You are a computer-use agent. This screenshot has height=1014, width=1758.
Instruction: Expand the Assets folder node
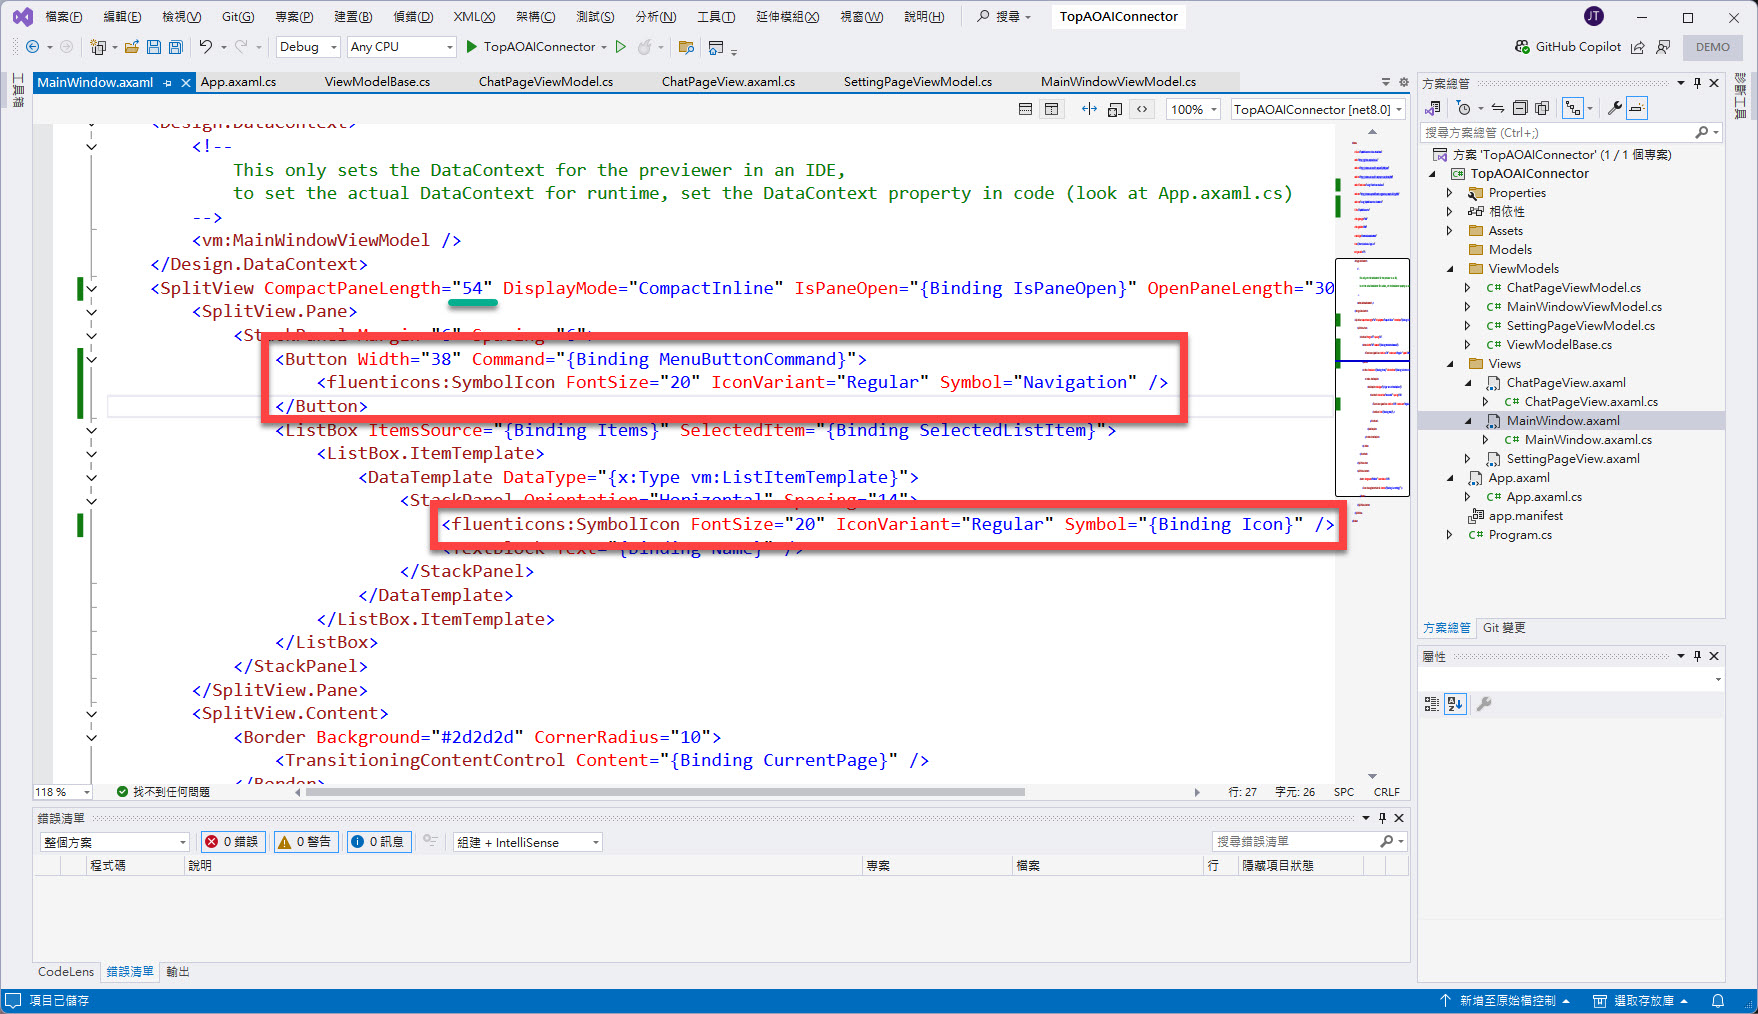pos(1449,231)
